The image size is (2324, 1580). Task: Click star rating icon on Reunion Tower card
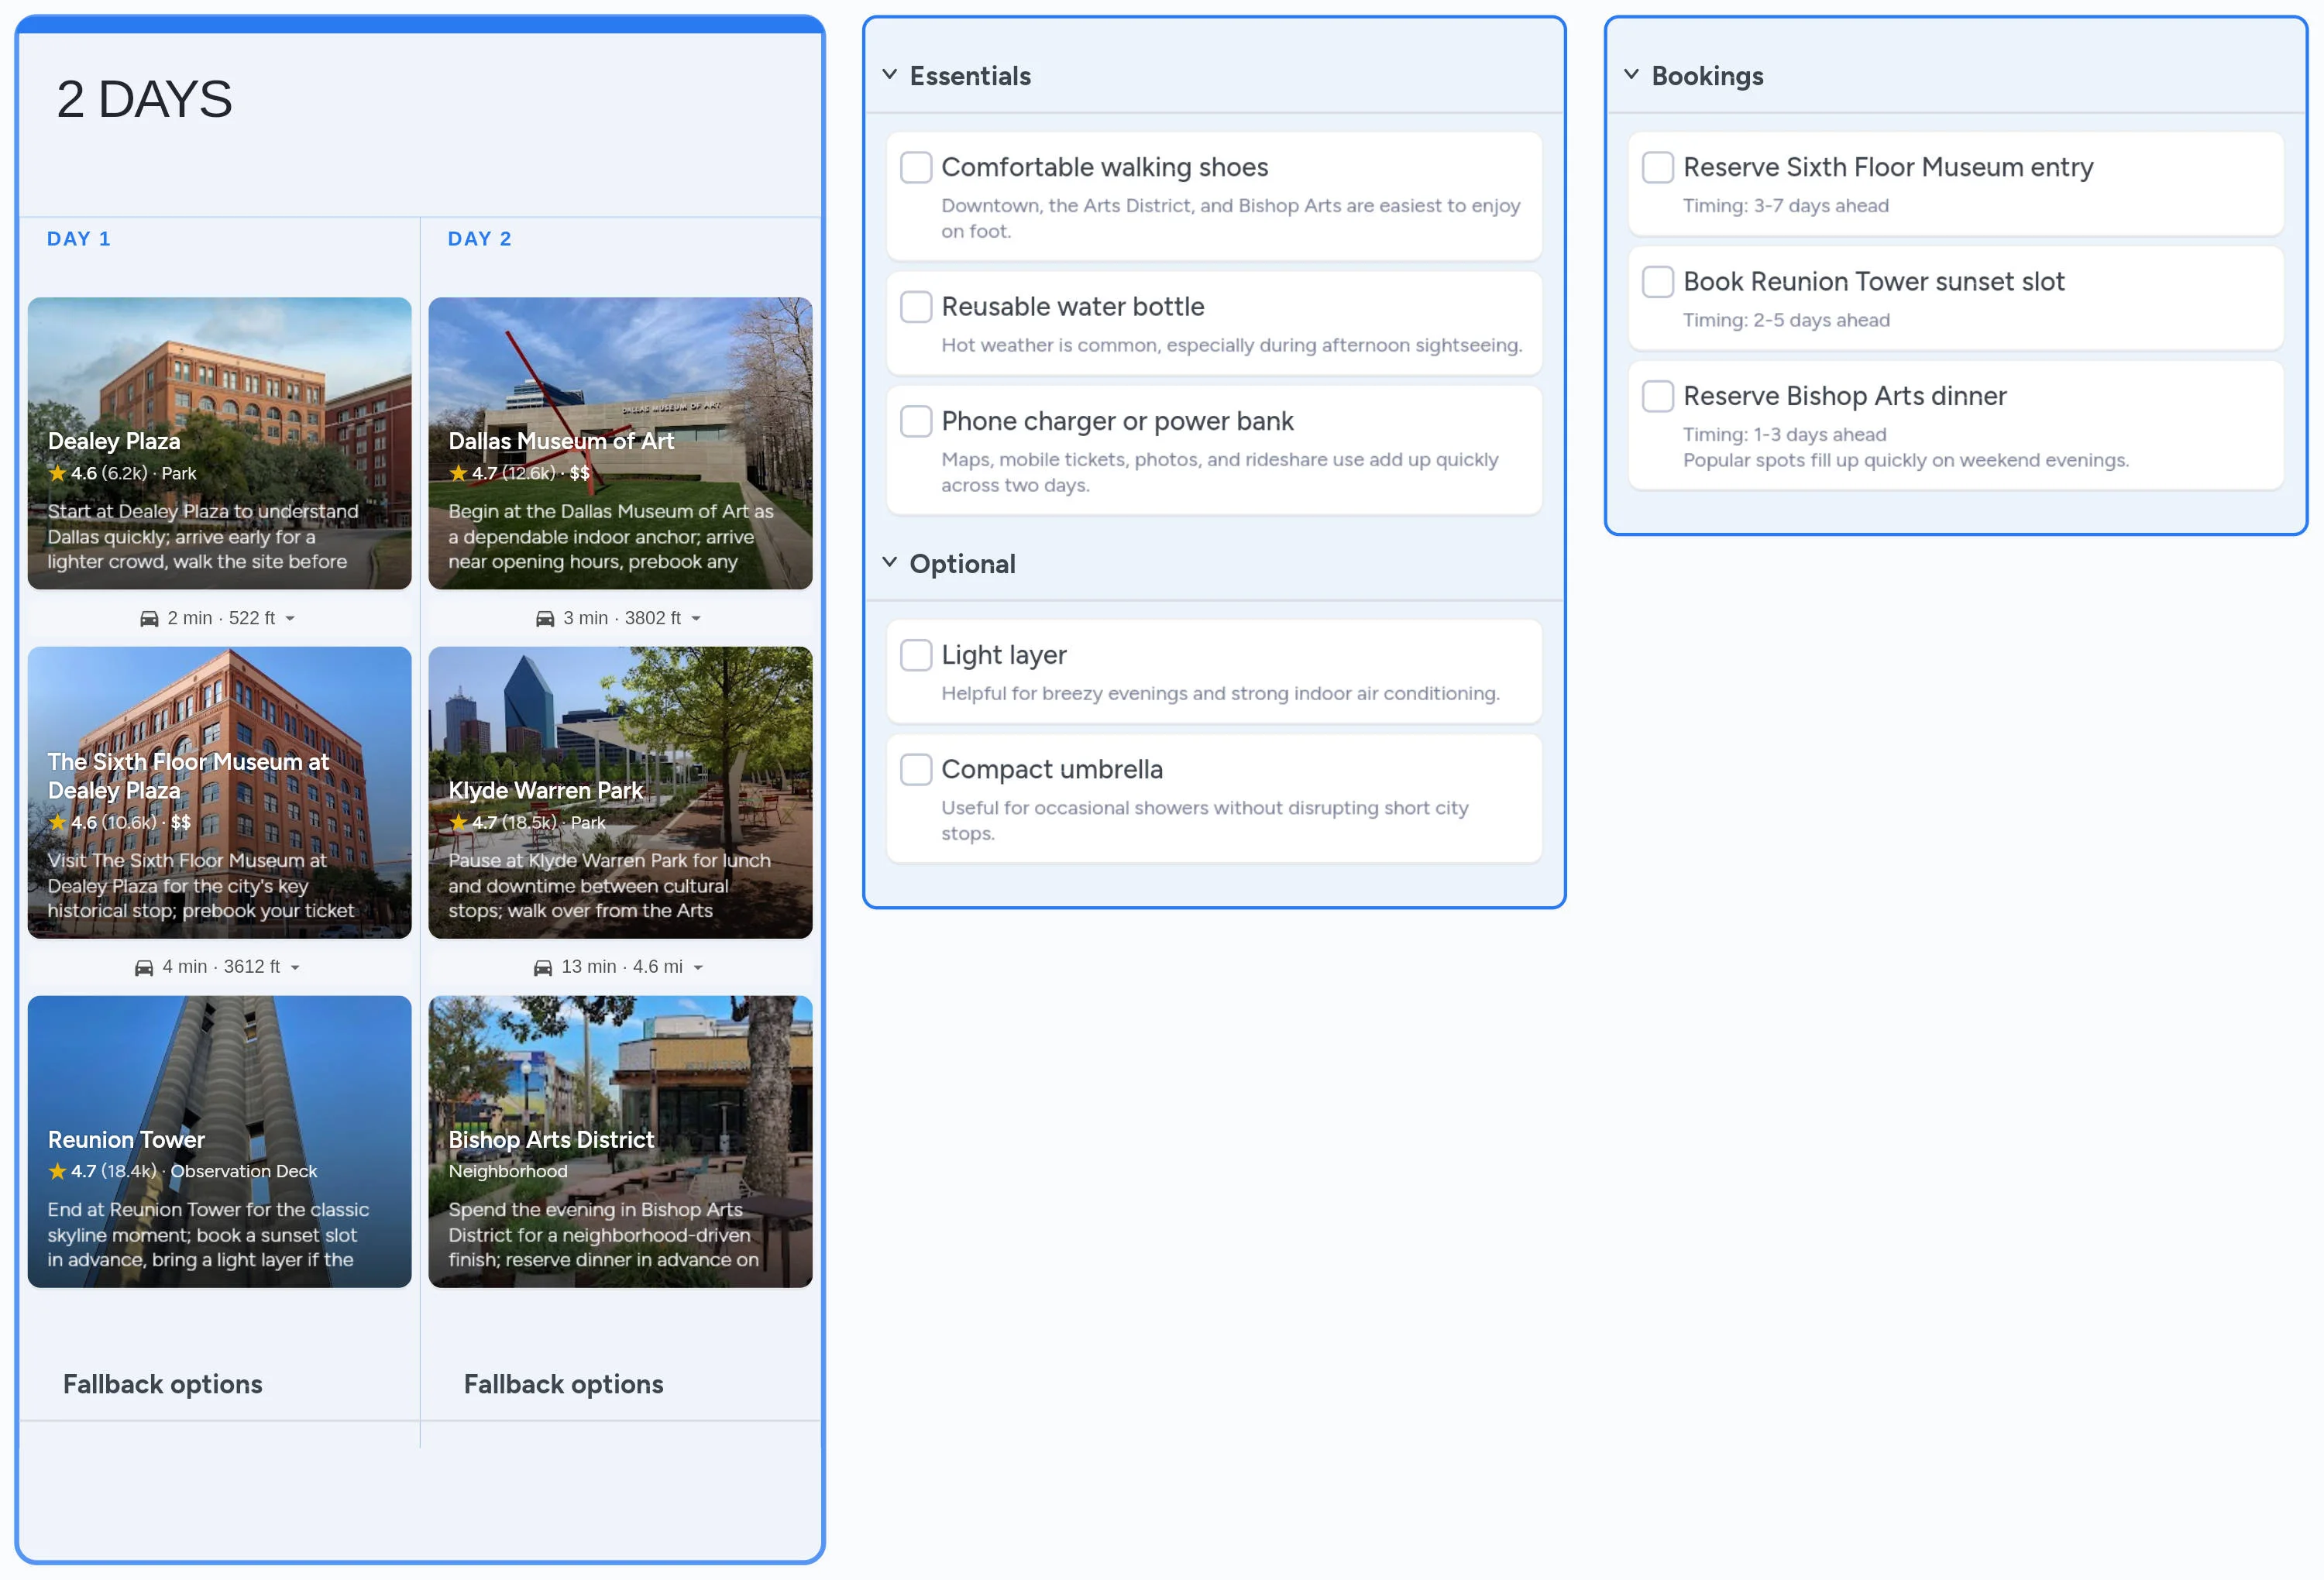click(x=58, y=1171)
